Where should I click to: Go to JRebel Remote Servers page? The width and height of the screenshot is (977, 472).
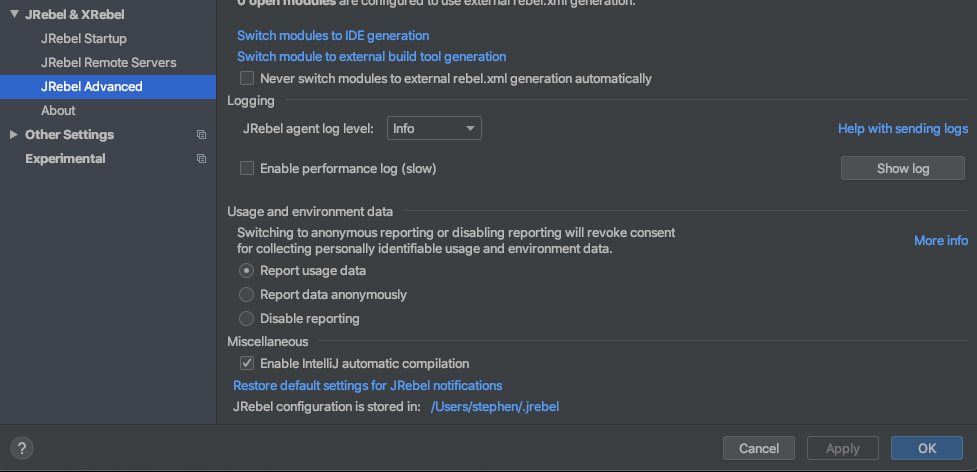(109, 63)
